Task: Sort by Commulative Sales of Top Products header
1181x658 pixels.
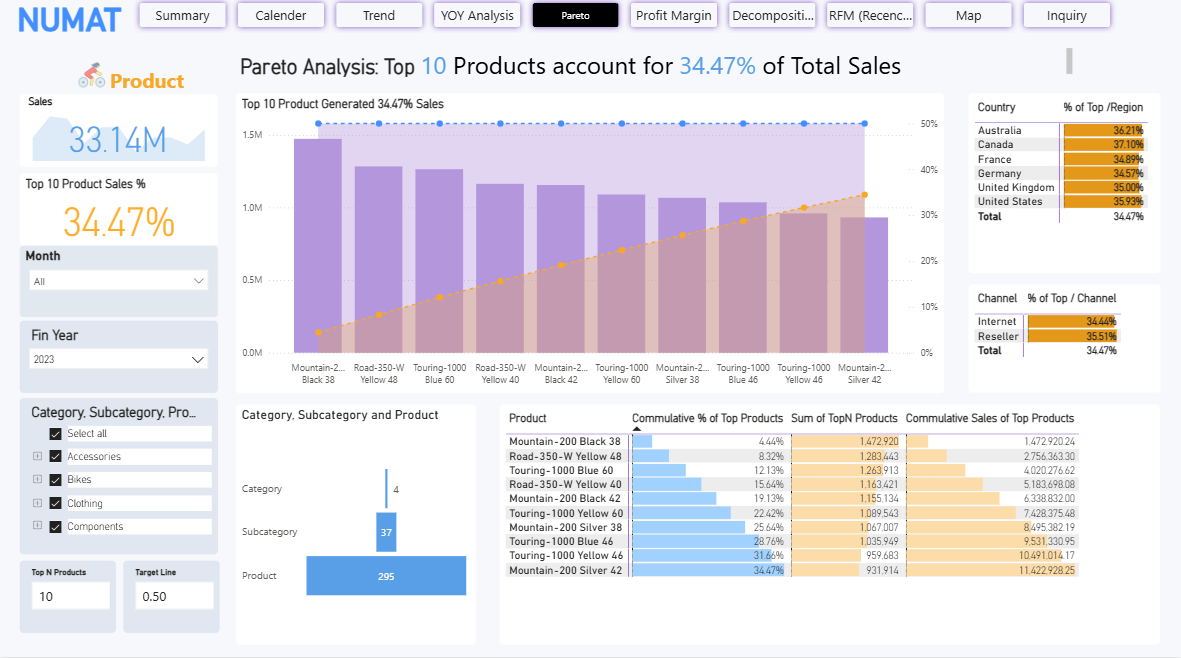Action: click(x=990, y=419)
